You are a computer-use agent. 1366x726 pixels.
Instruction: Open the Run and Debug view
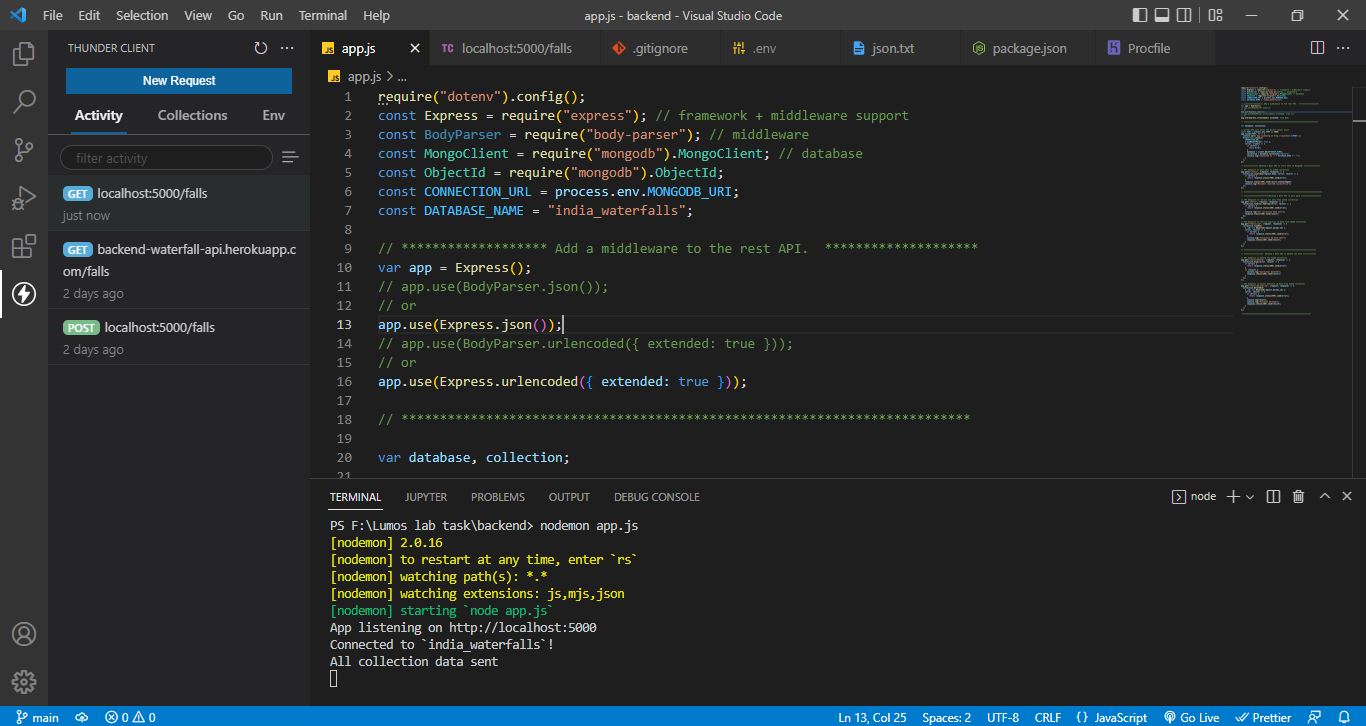[24, 198]
